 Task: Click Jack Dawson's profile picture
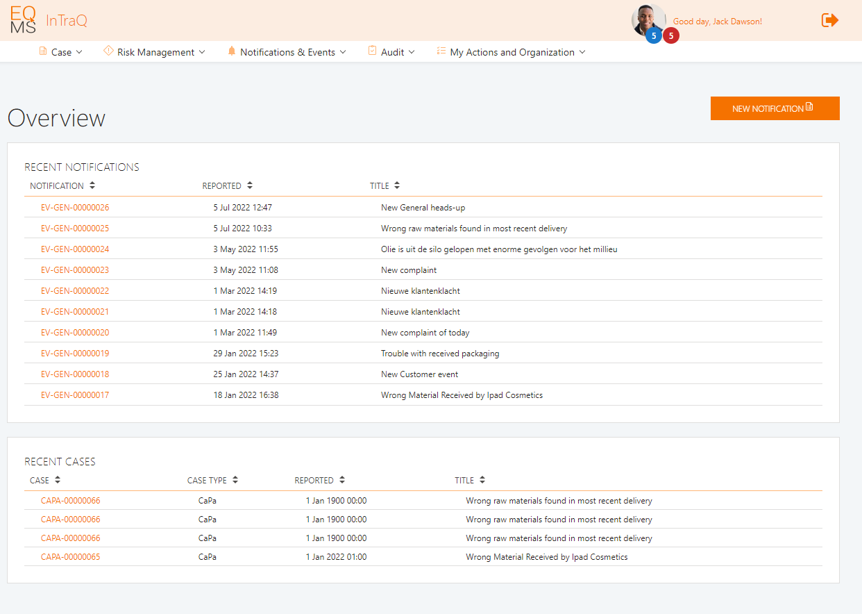(648, 19)
